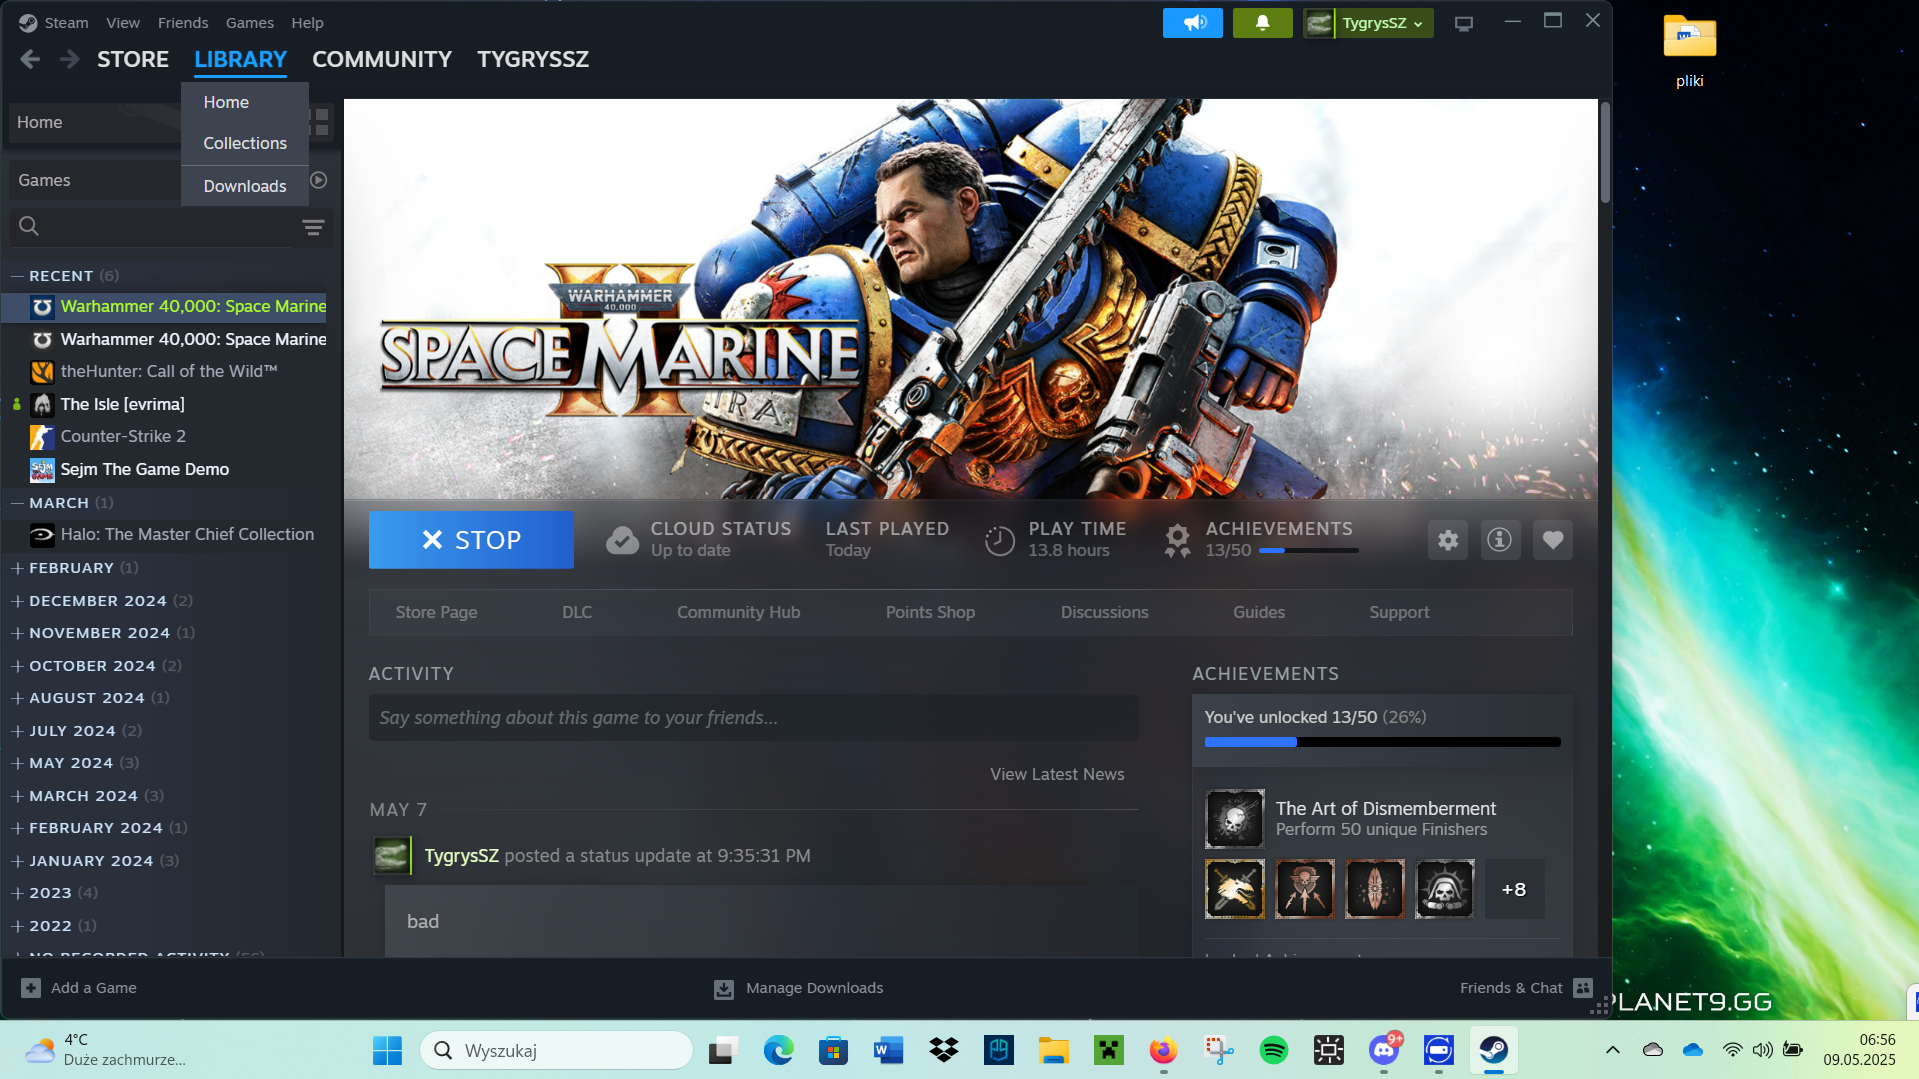
Task: Go to the STORE tab
Action: pos(133,59)
